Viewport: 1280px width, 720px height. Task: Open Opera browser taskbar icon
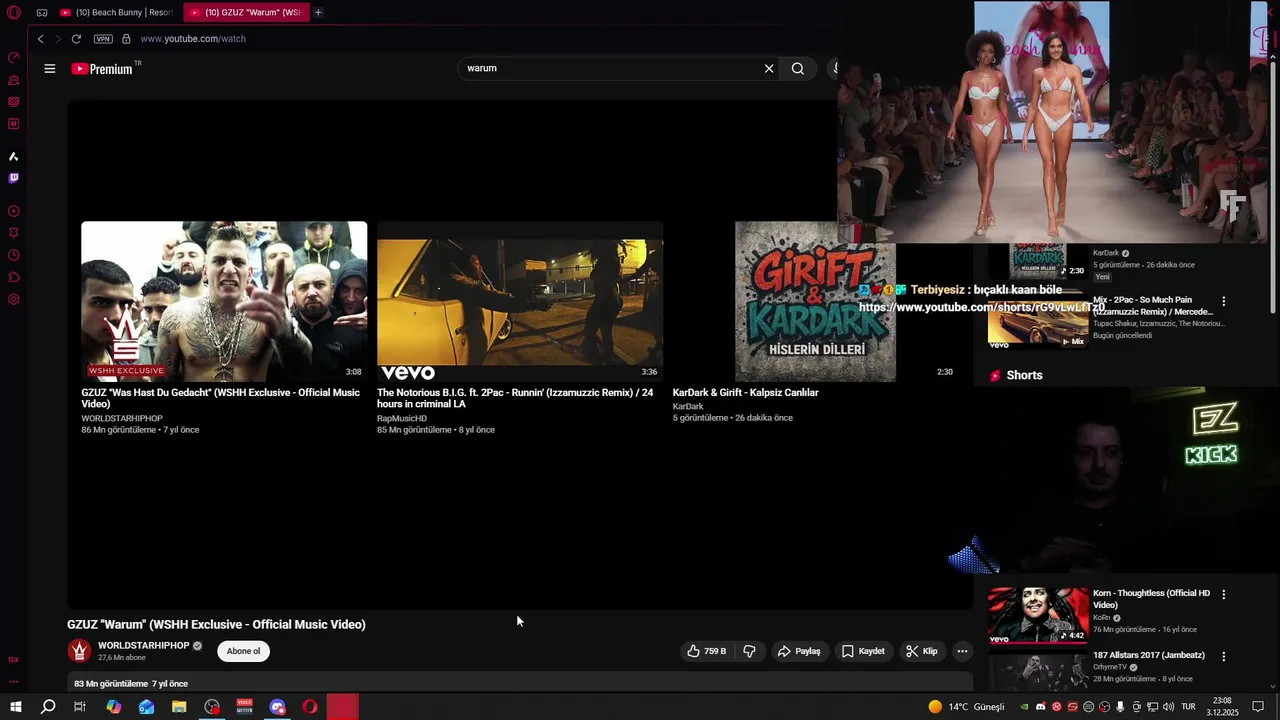click(310, 707)
